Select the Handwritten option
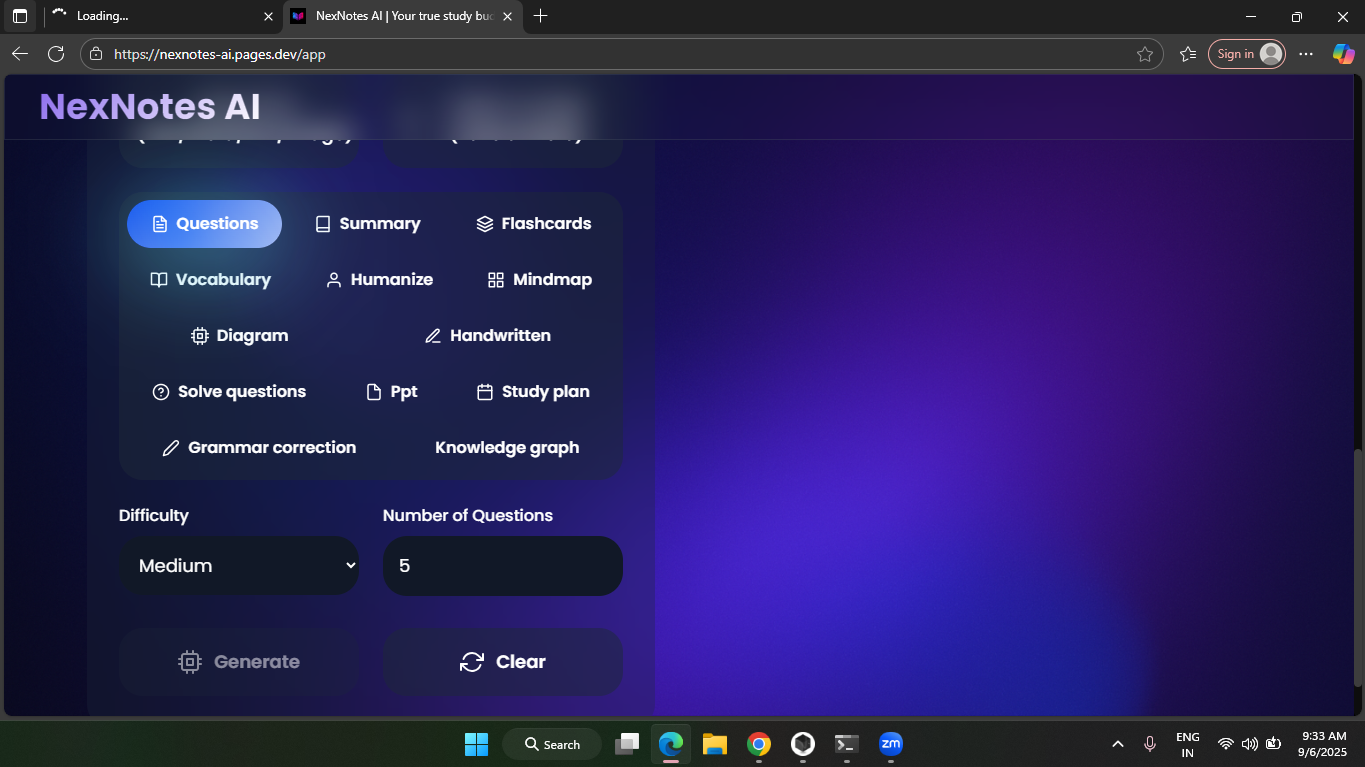 click(x=488, y=336)
